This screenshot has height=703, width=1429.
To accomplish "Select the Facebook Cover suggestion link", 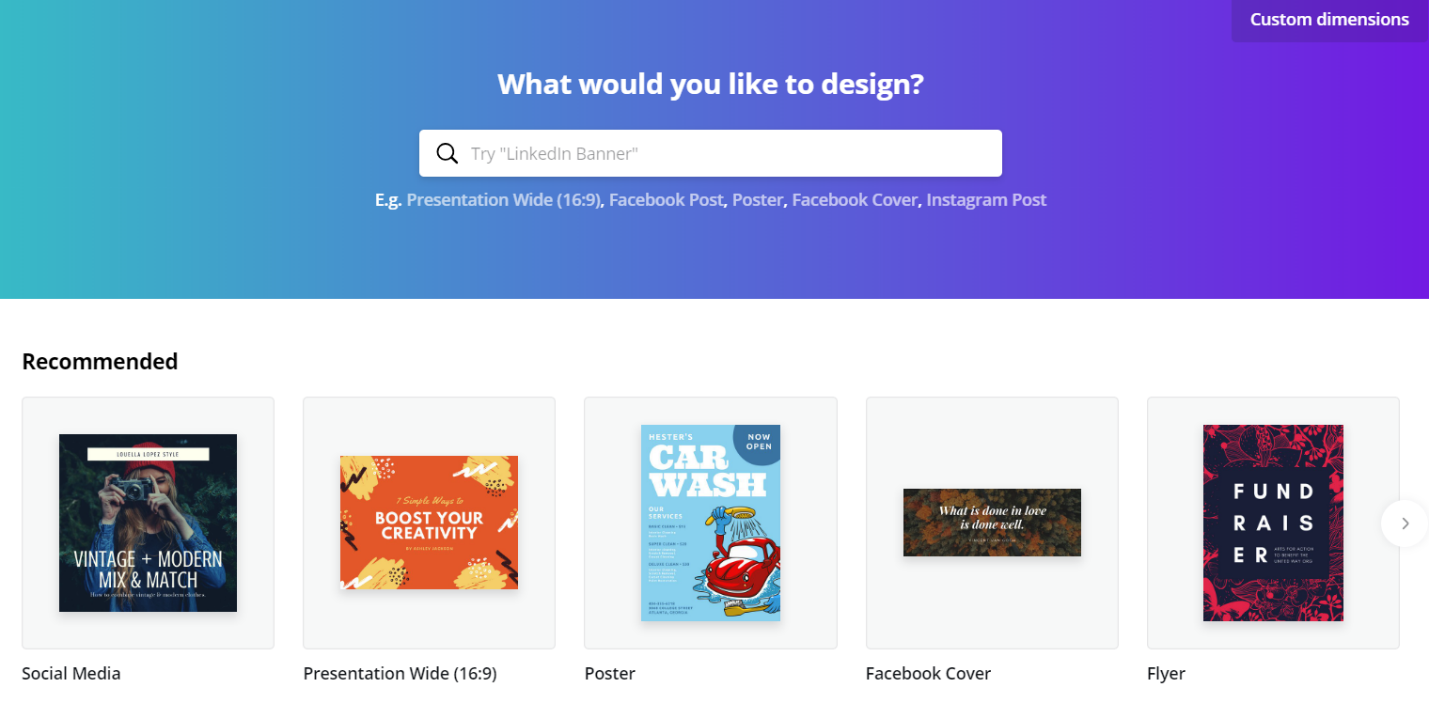I will pyautogui.click(x=854, y=200).
